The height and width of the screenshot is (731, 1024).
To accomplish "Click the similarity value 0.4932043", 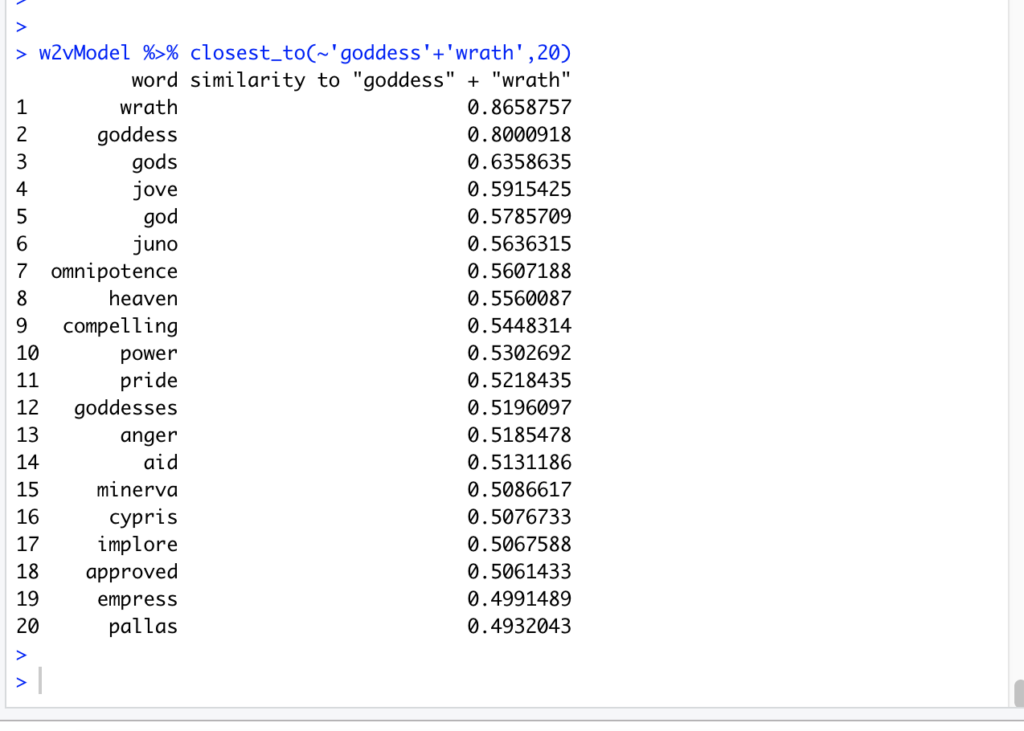I will tap(519, 627).
